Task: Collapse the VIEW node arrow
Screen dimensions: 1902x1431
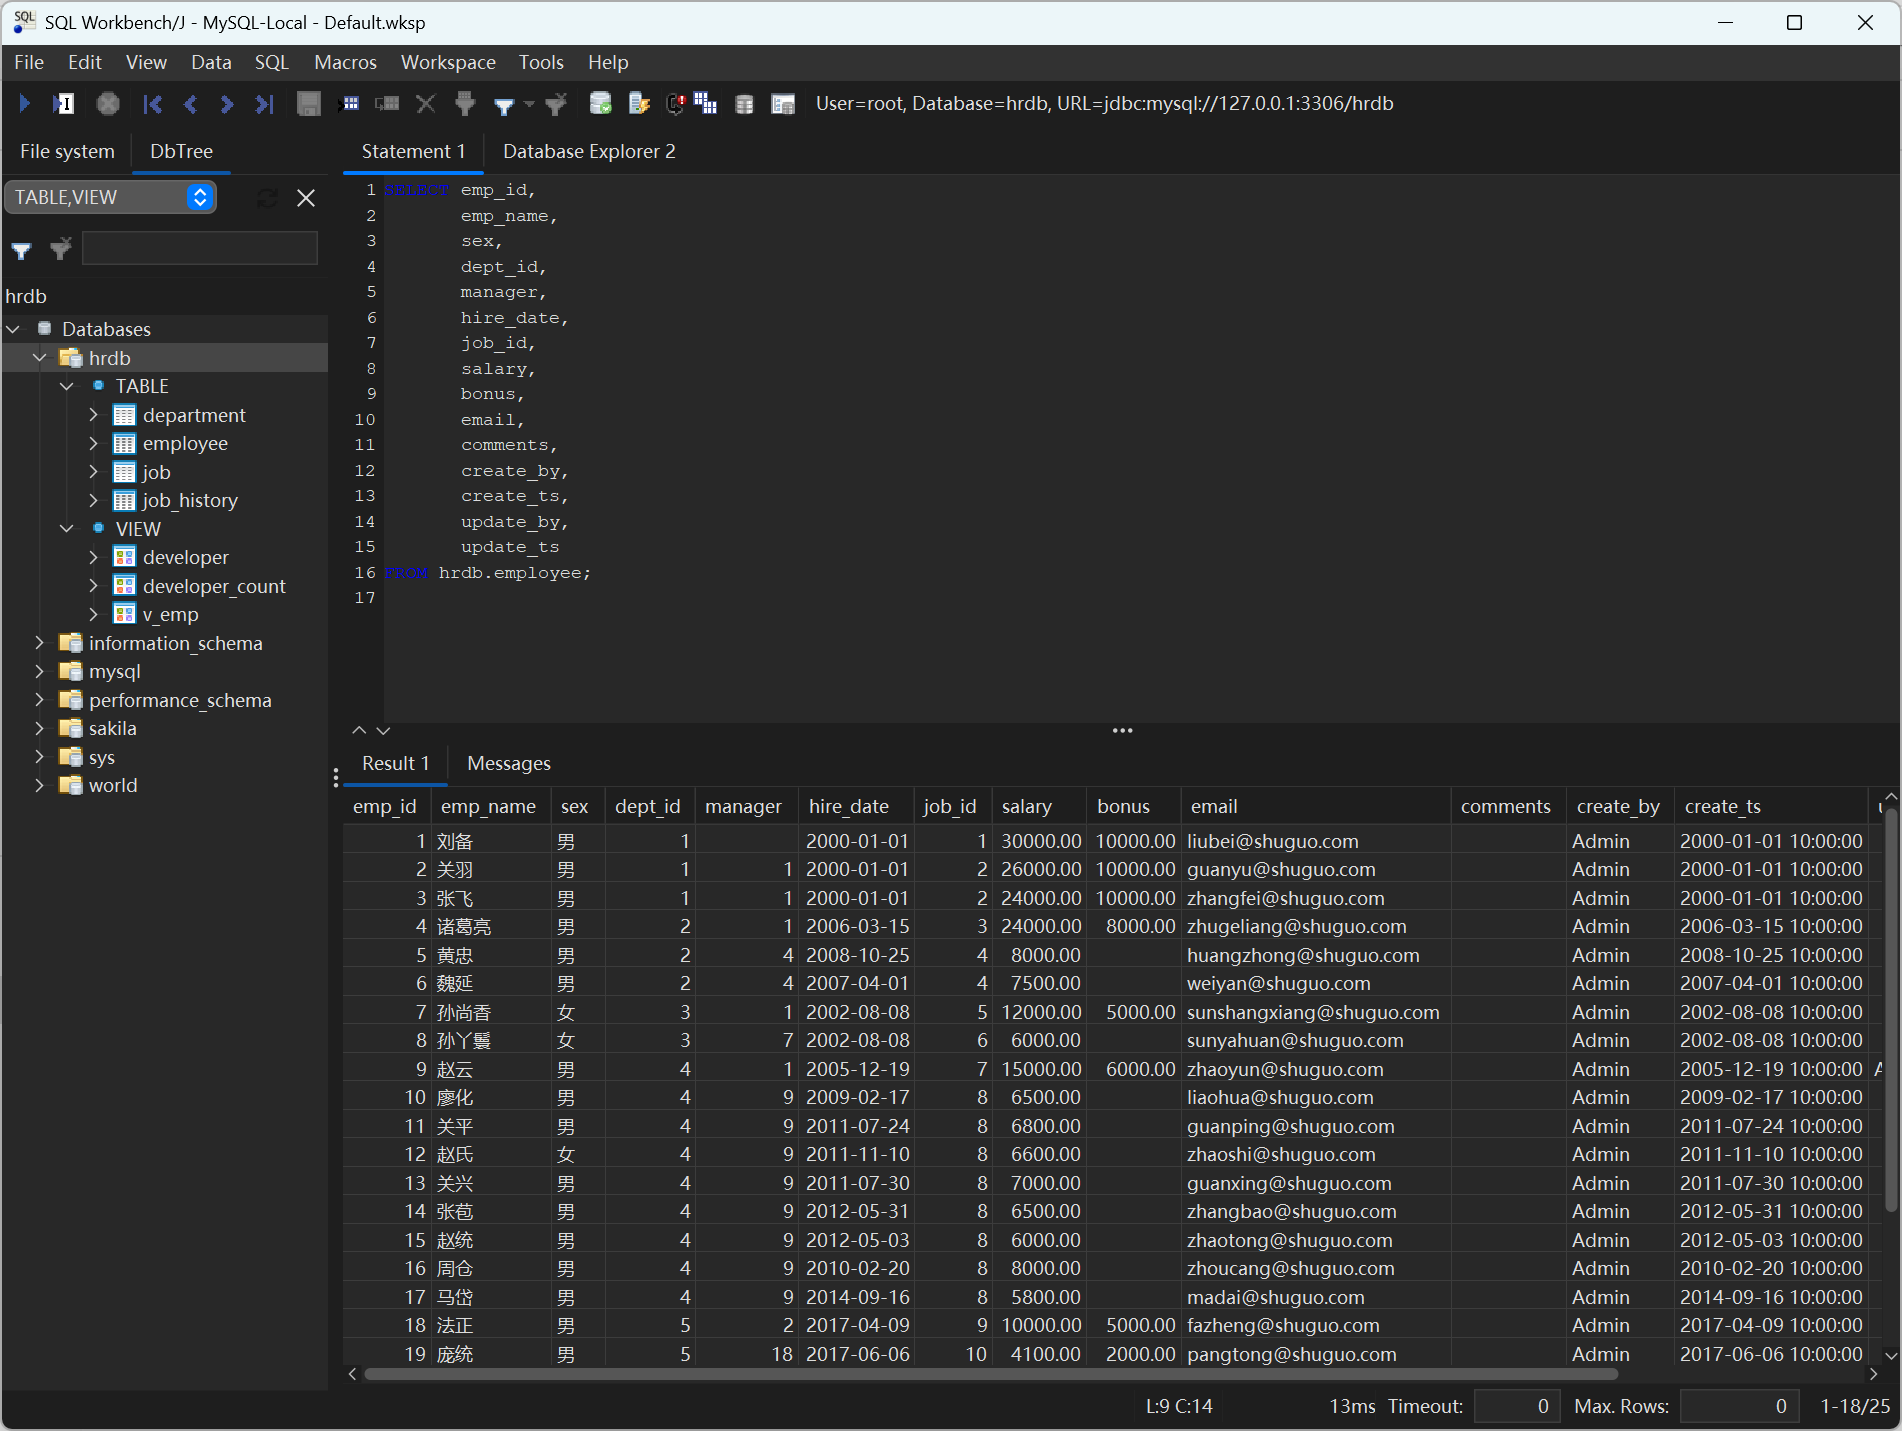Action: pos(67,528)
